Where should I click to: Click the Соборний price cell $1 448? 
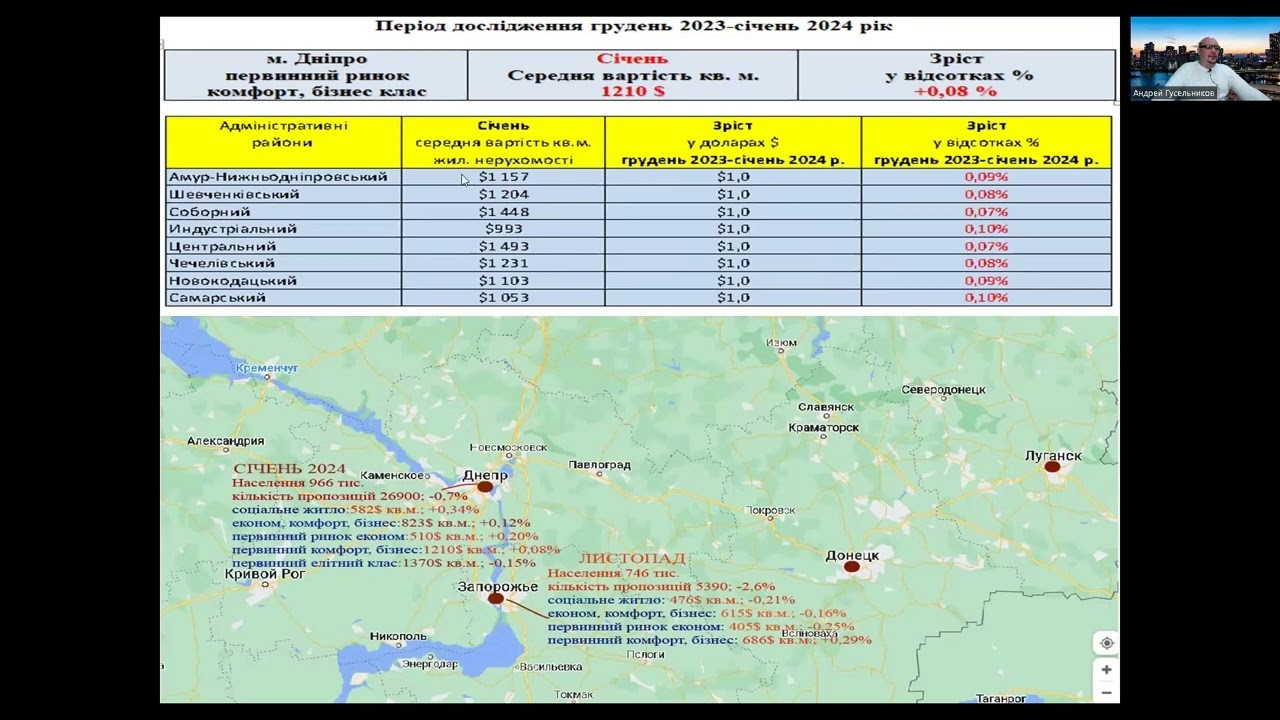click(503, 211)
